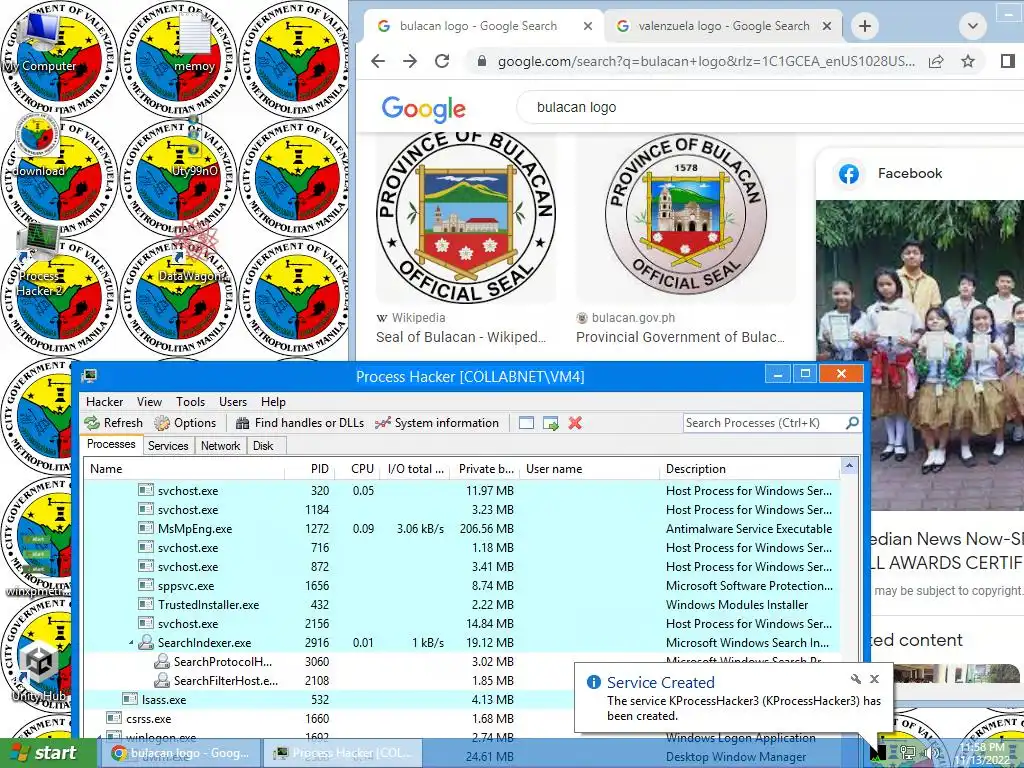
Task: Open Chrome tab search dropdown
Action: [x=972, y=26]
